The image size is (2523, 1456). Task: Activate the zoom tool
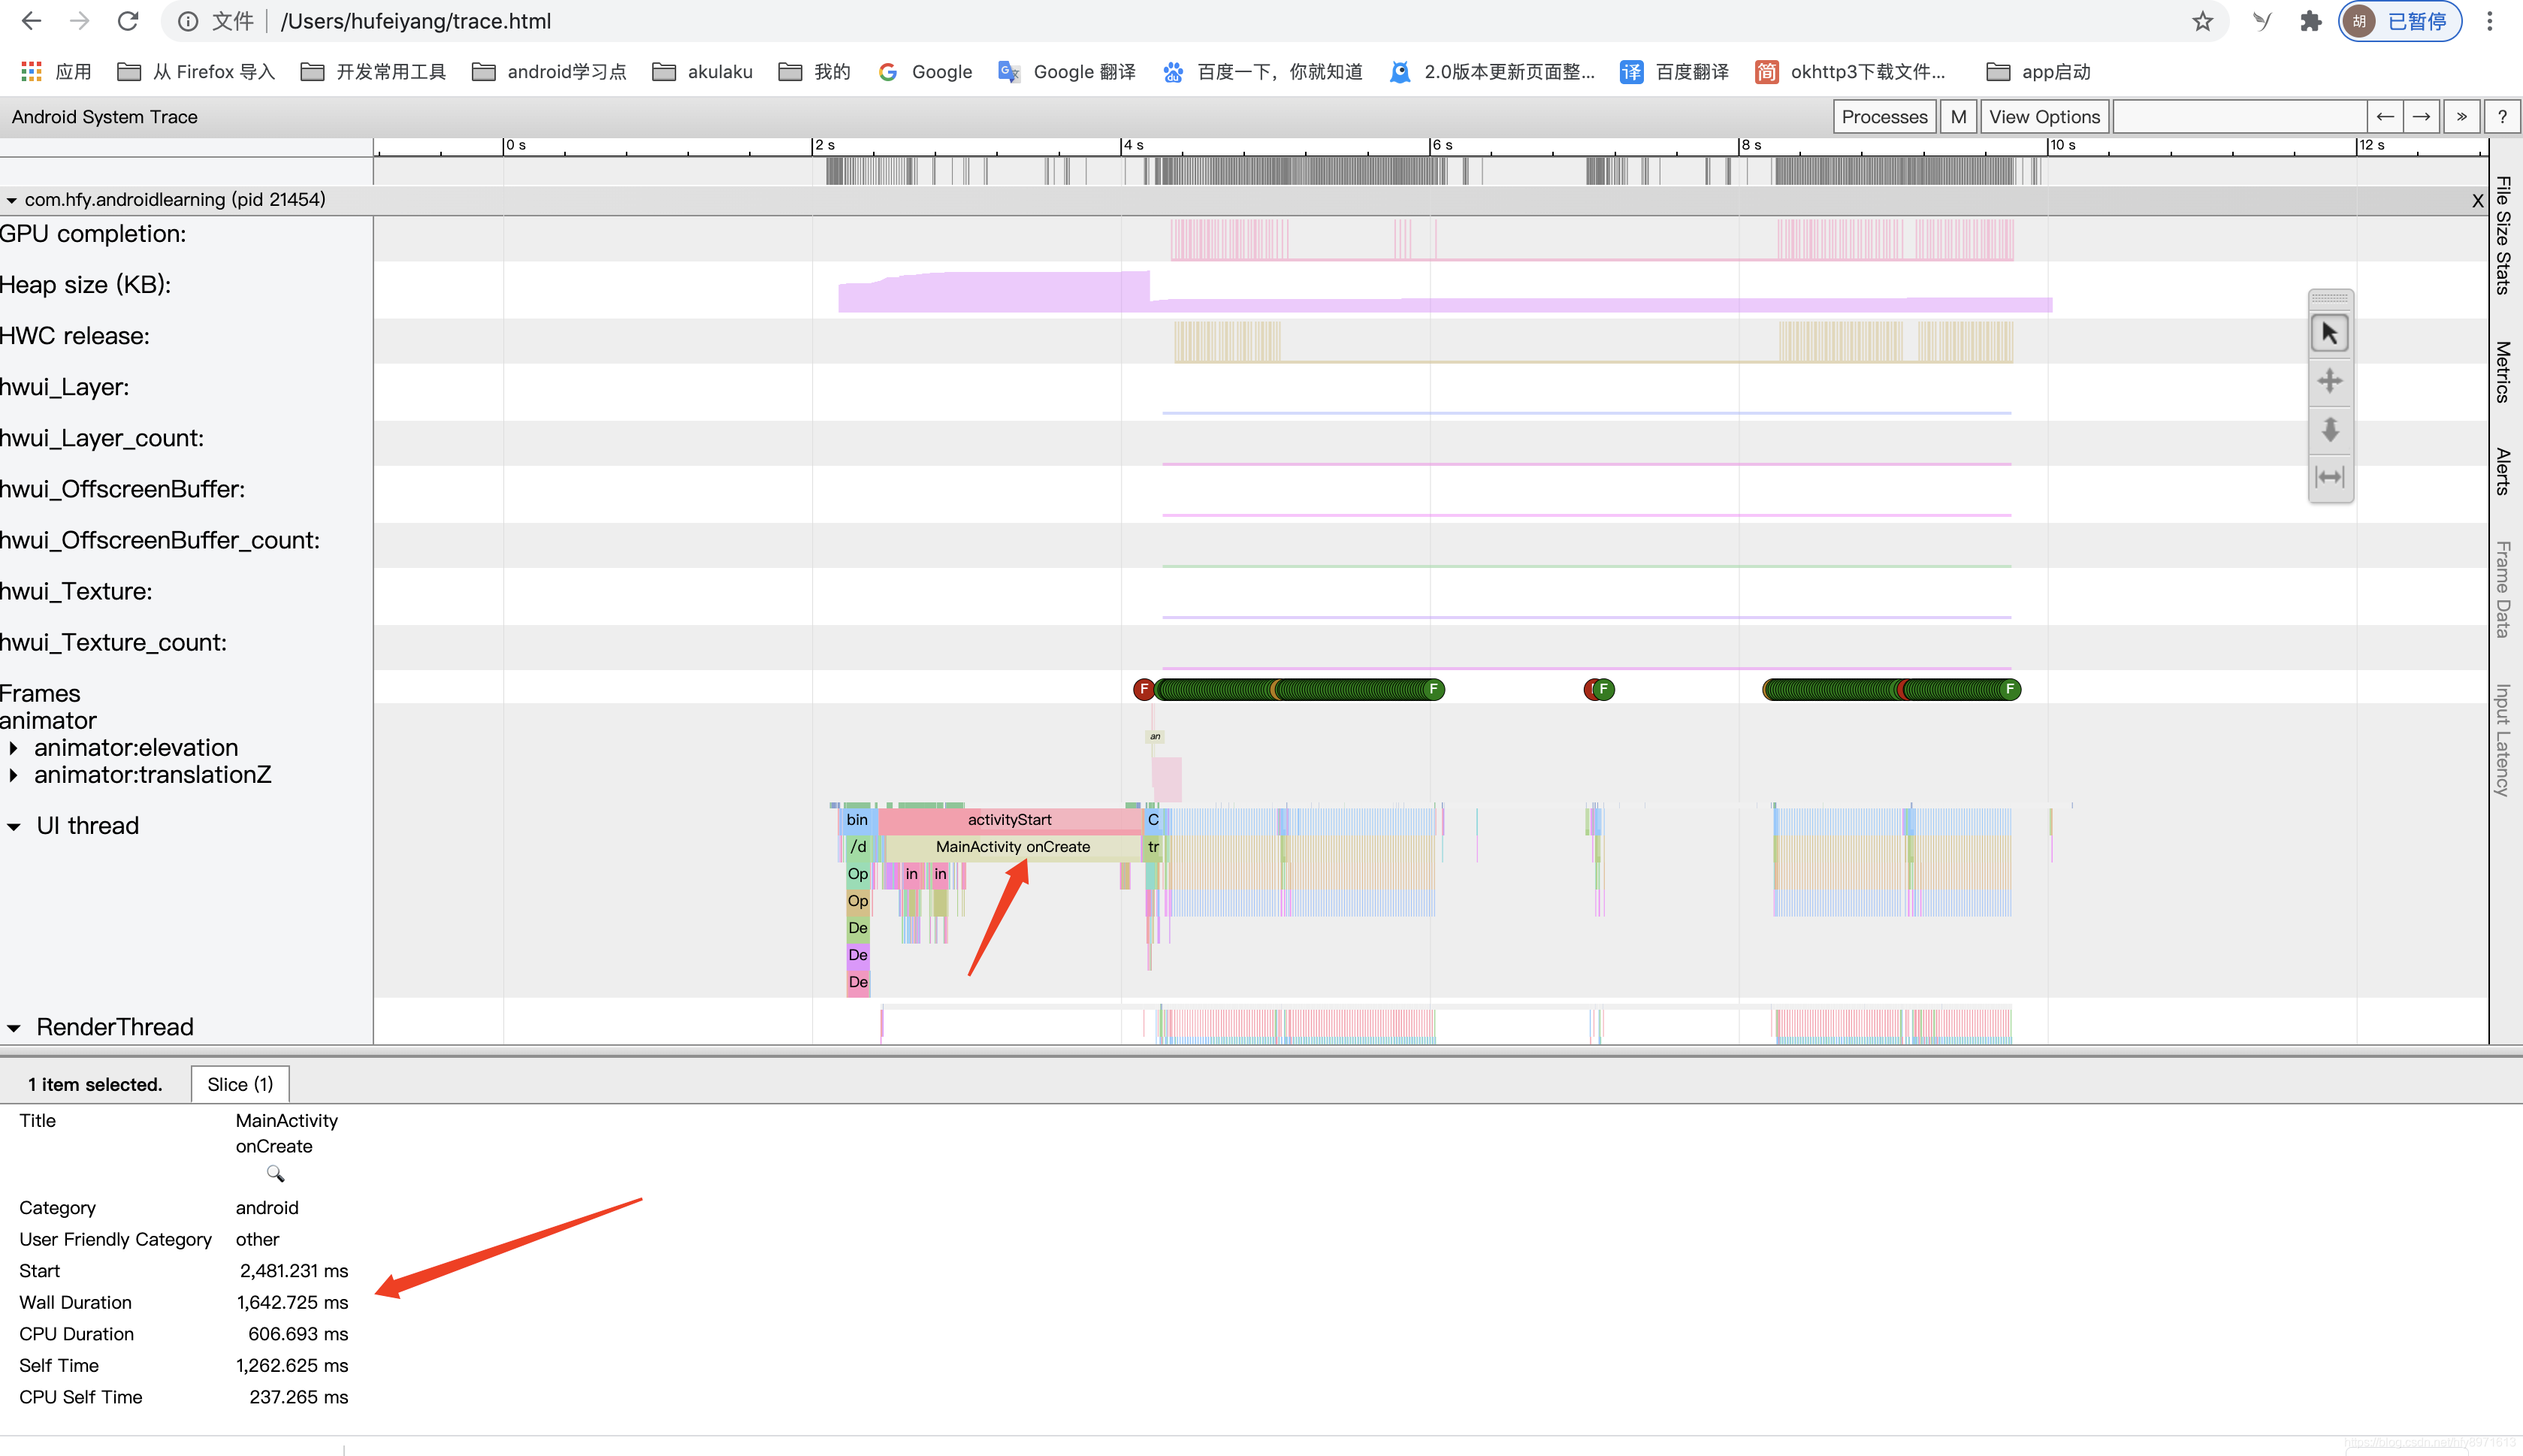pyautogui.click(x=2329, y=429)
